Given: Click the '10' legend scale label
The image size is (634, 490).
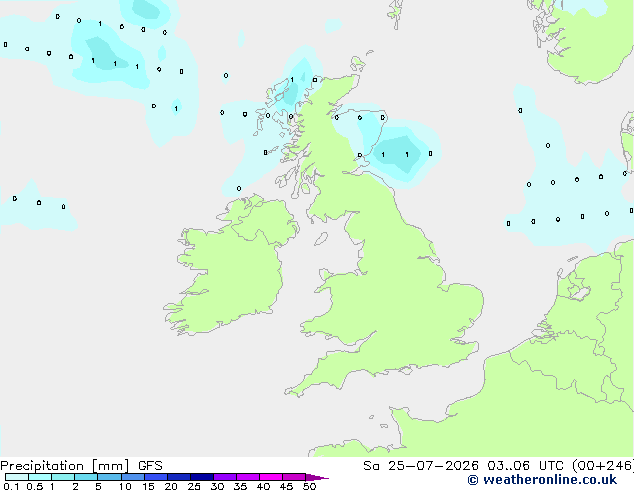Looking at the screenshot, I should [x=125, y=486].
